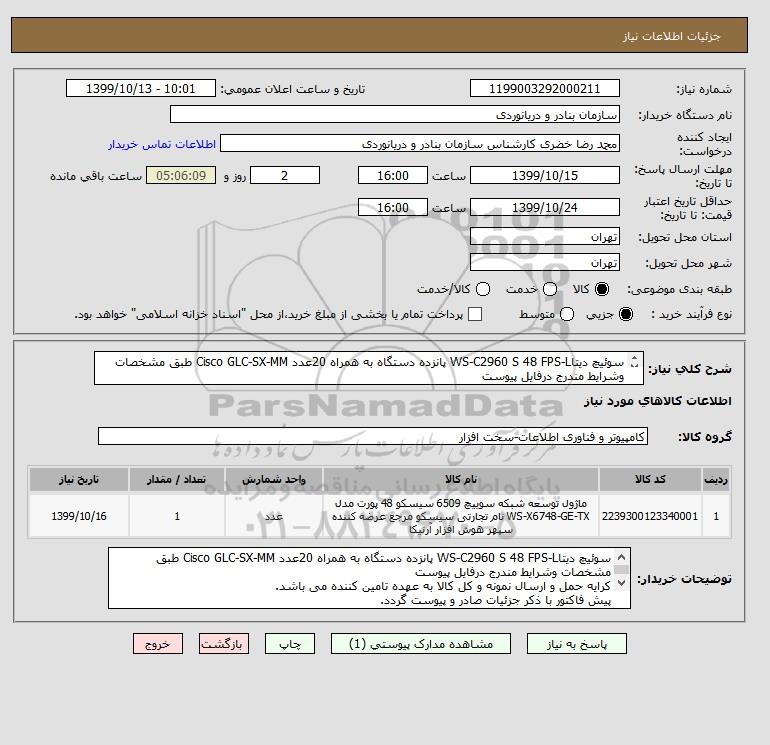Click the کد کالا column header

click(x=650, y=479)
